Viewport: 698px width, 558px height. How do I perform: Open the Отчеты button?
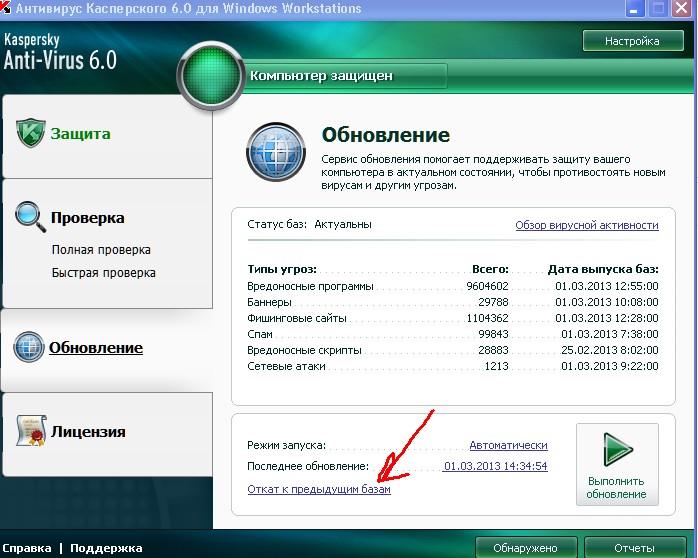click(635, 547)
